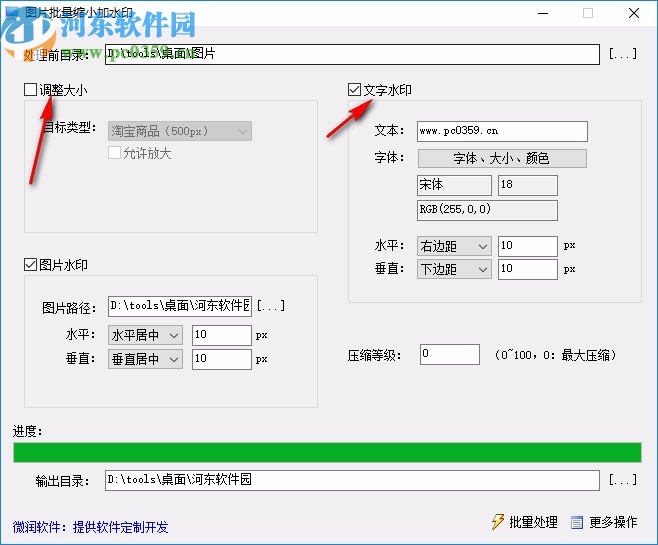The image size is (658, 545).
Task: Uncheck the 图片水印 checkbox
Action: click(x=30, y=265)
